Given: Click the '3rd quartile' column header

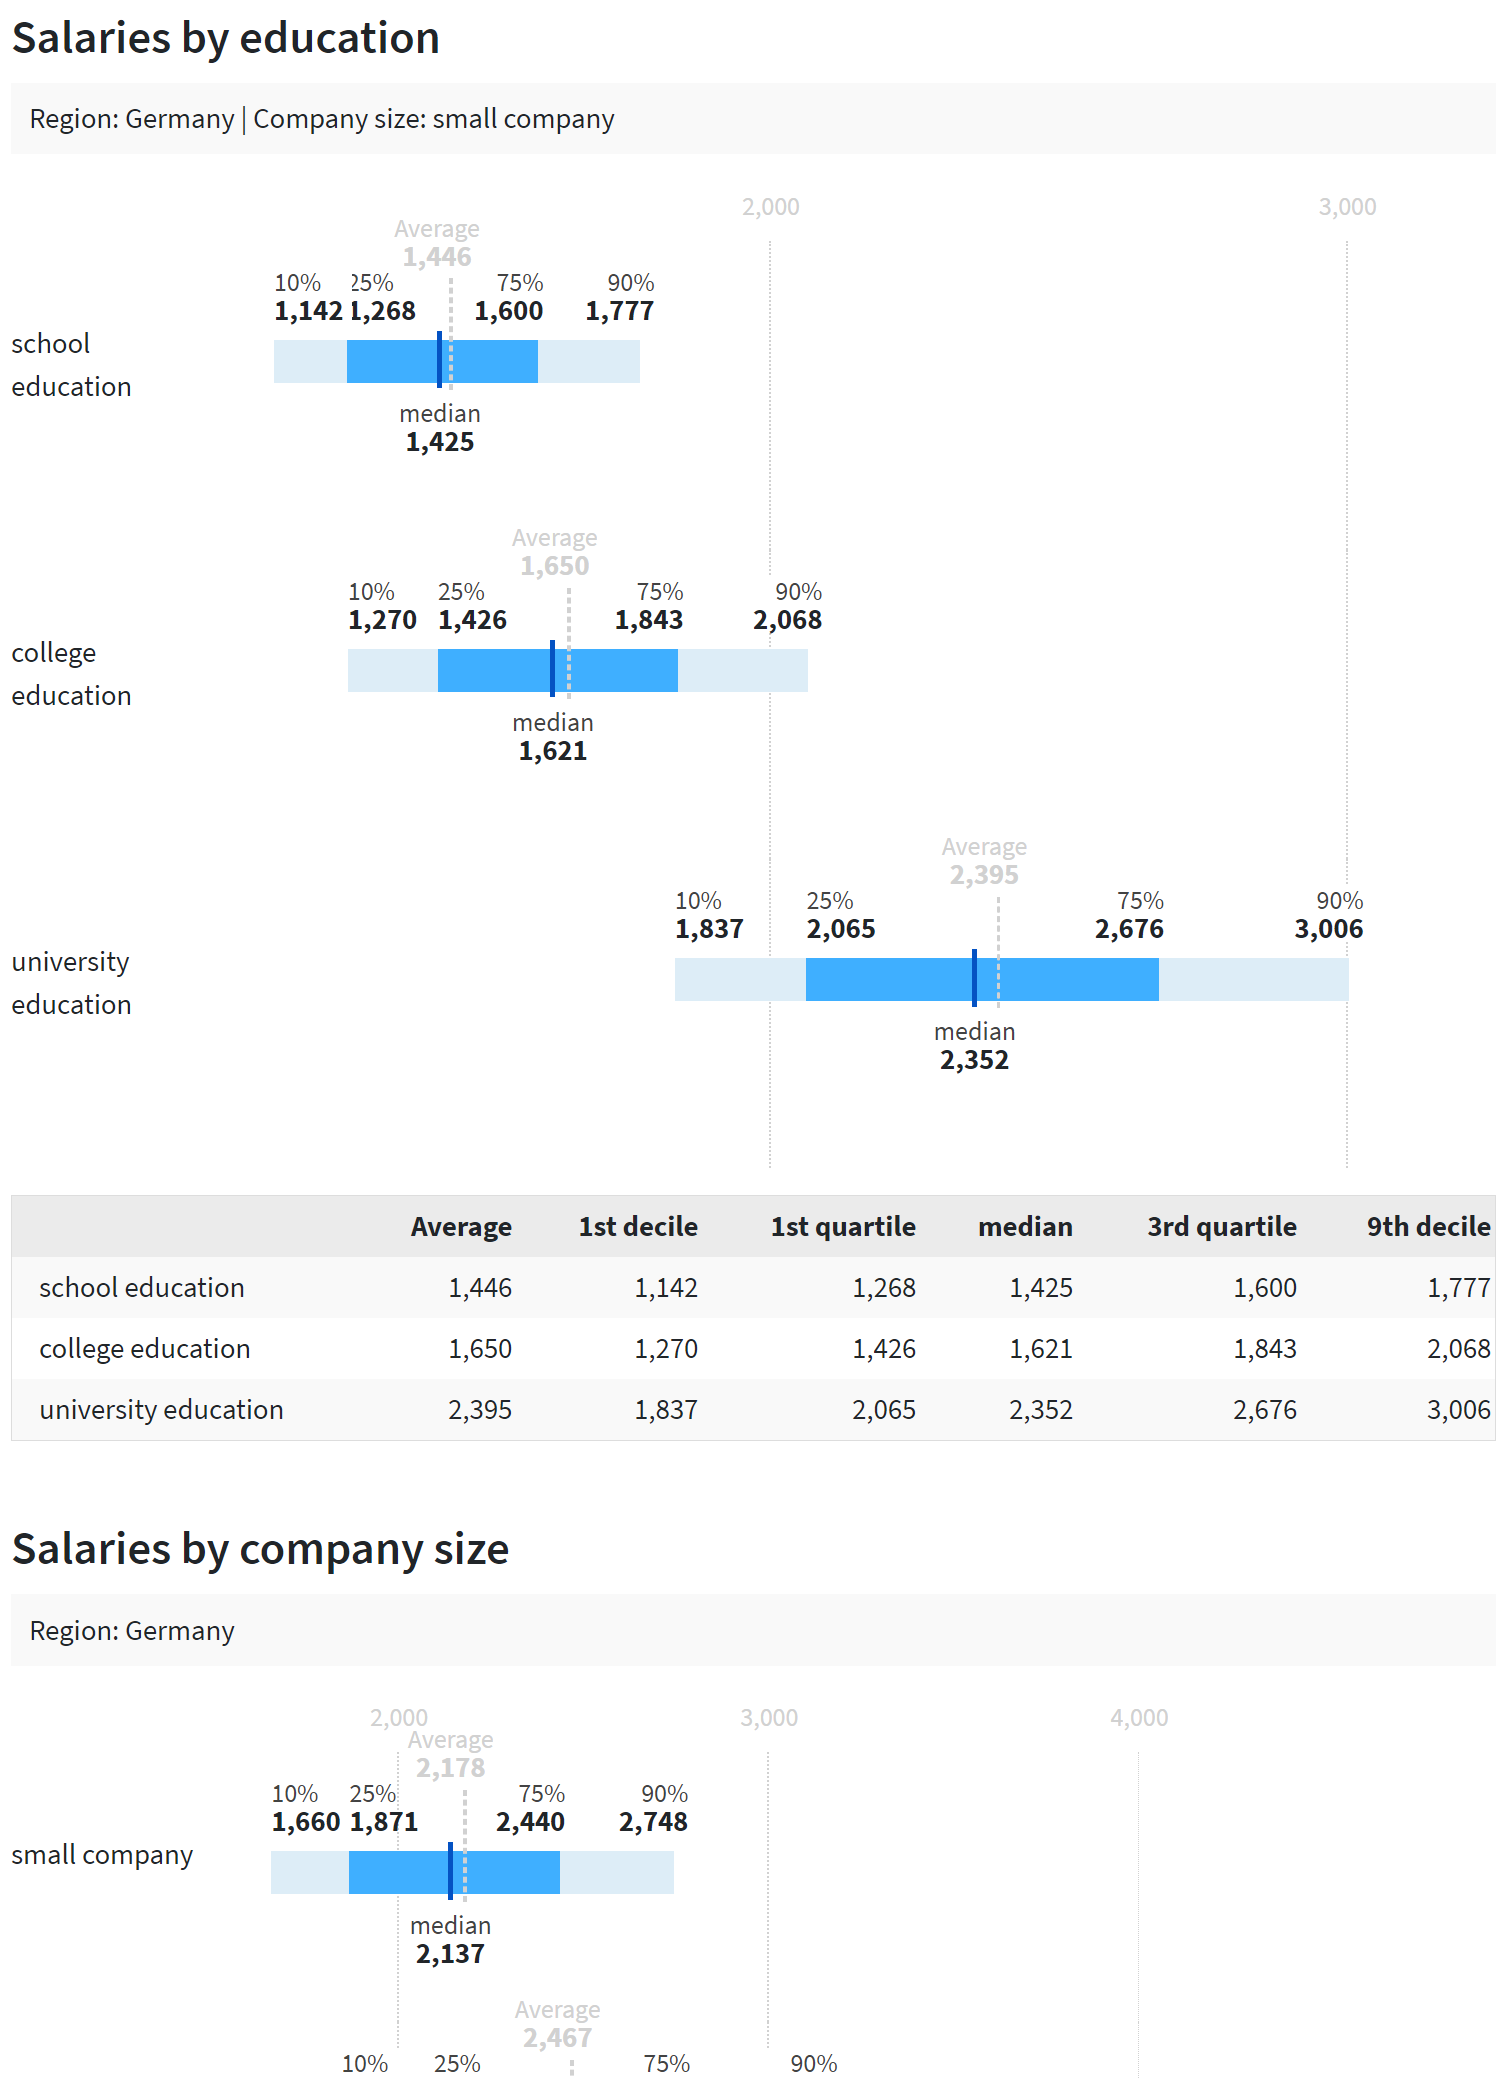Looking at the screenshot, I should [x=1221, y=1227].
